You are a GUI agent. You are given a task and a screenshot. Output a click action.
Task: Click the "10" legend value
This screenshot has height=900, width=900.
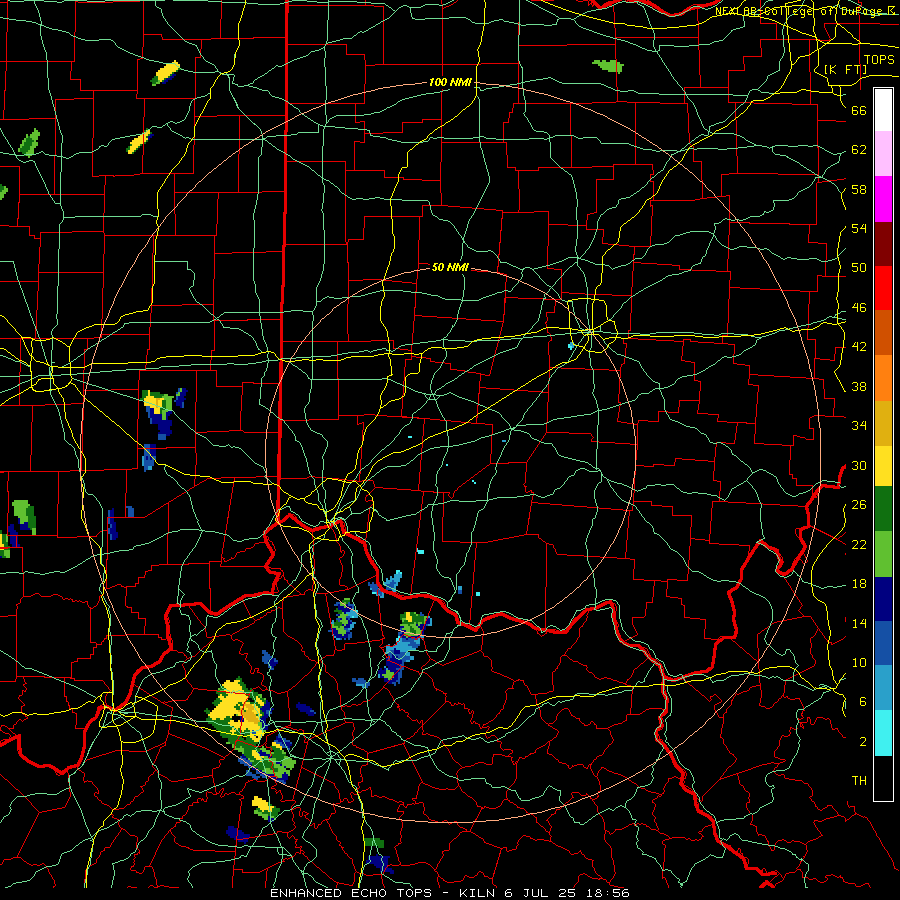[859, 663]
